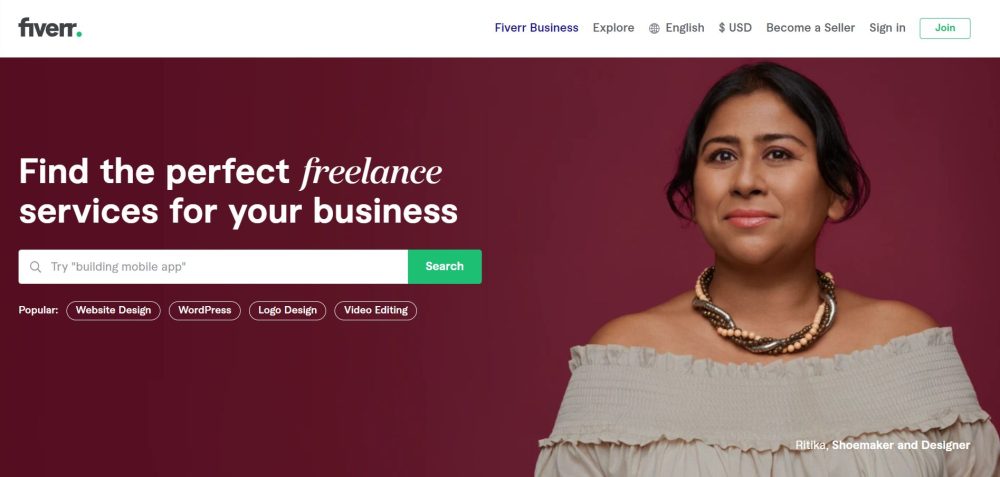Image resolution: width=1000 pixels, height=477 pixels.
Task: Focus the "building mobile app" search field
Action: coord(213,267)
